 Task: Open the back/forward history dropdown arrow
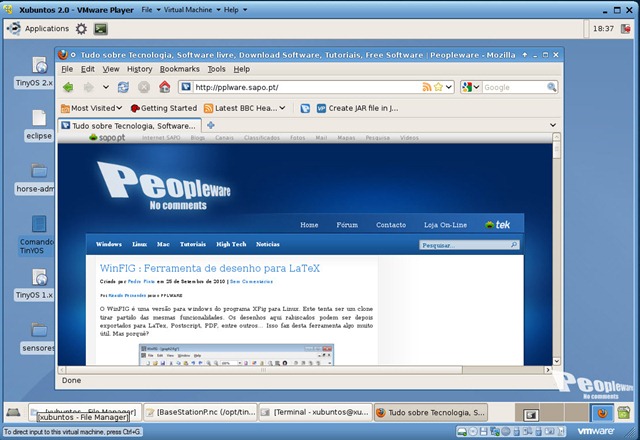point(106,87)
